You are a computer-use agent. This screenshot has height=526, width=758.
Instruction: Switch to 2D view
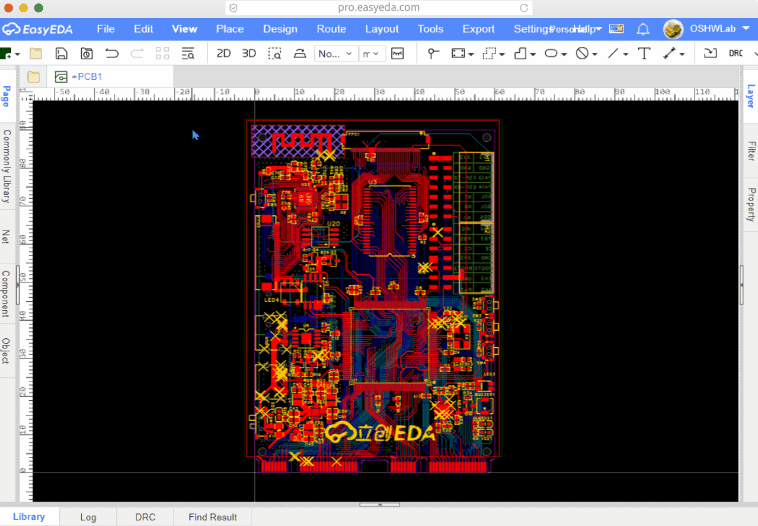(224, 53)
